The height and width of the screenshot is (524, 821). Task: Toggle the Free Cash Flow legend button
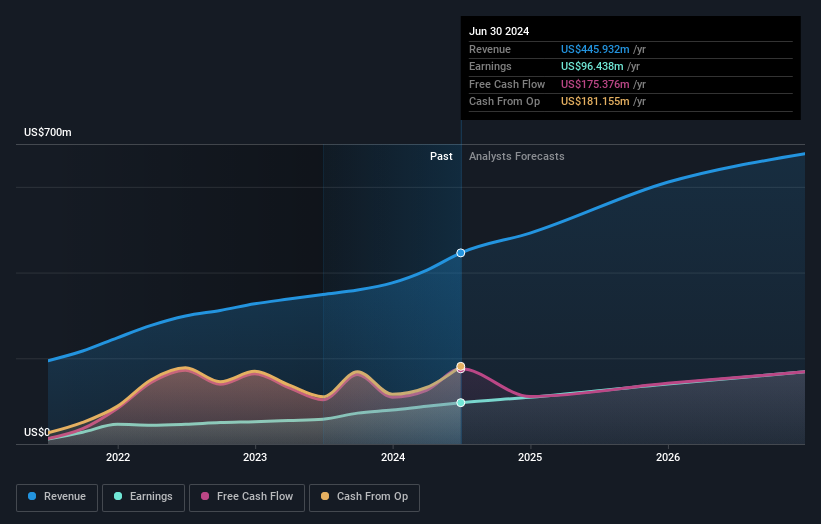247,497
